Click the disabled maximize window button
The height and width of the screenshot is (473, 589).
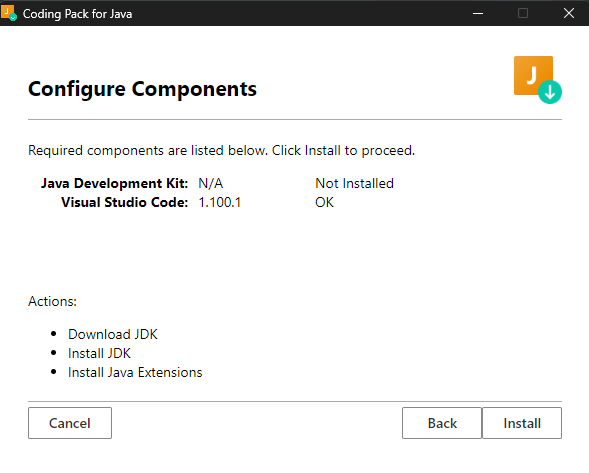523,14
